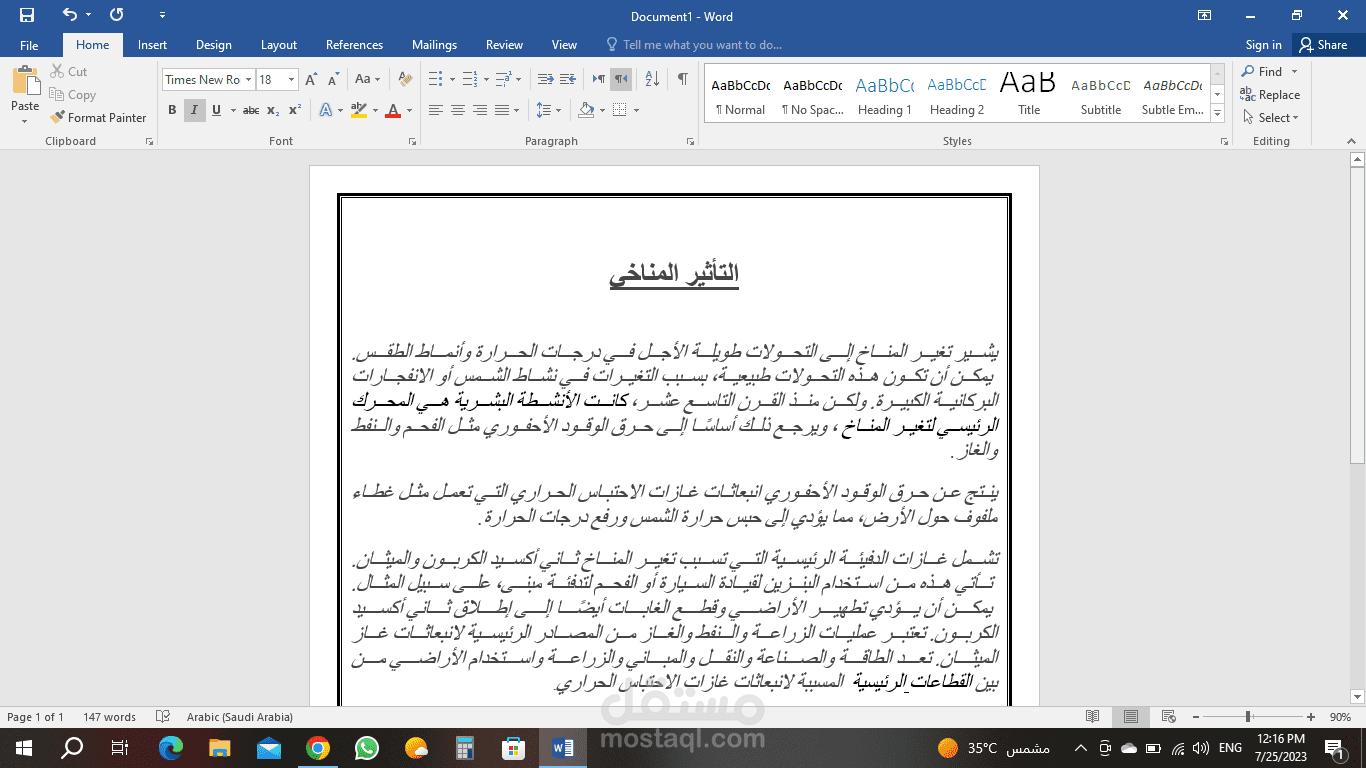Open WhatsApp from the taskbar
The width and height of the screenshot is (1366, 768).
pos(367,748)
